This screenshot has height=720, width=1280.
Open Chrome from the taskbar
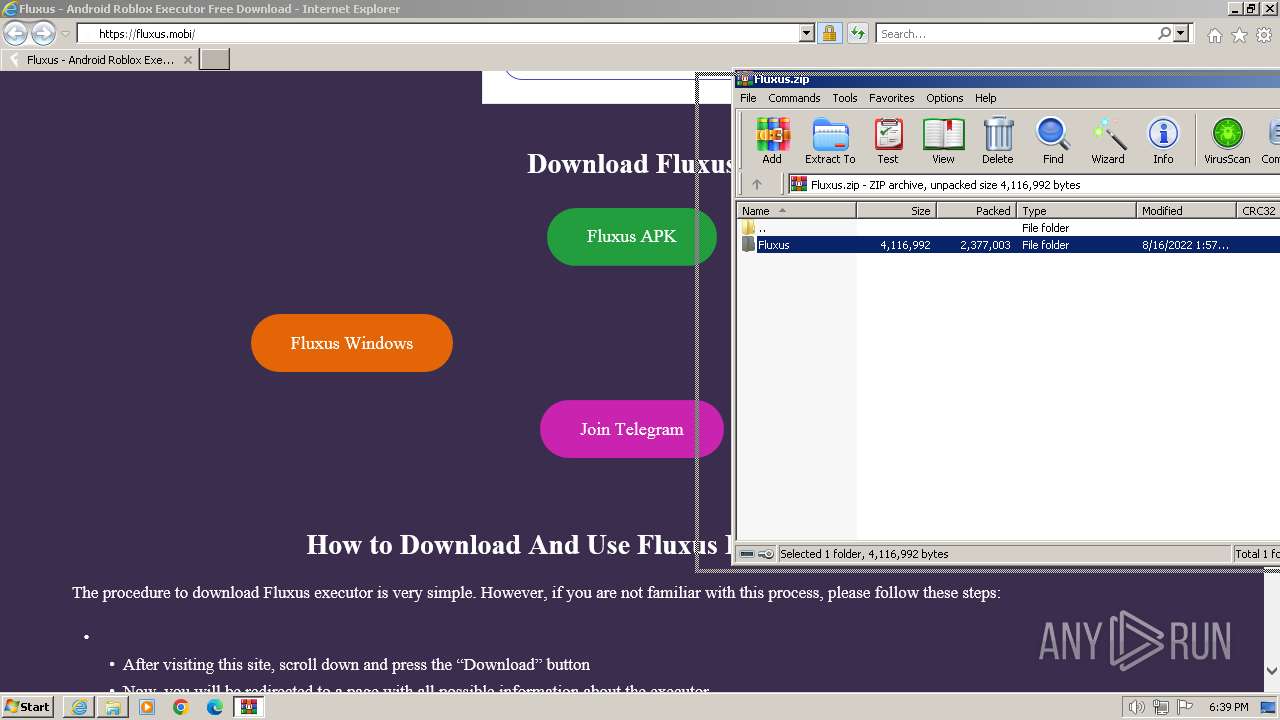[x=180, y=707]
